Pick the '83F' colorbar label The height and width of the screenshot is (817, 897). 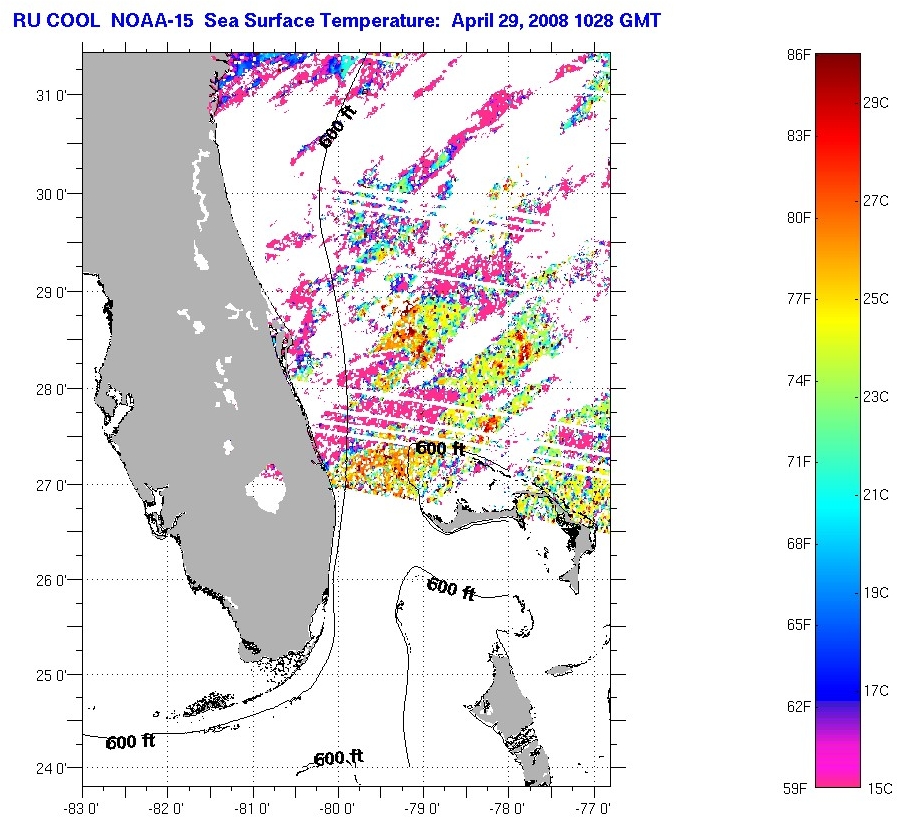(x=799, y=136)
